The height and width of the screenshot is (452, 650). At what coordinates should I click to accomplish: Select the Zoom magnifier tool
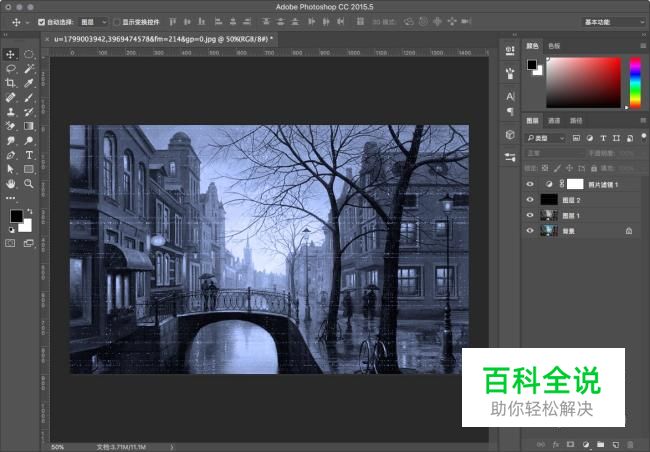29,184
